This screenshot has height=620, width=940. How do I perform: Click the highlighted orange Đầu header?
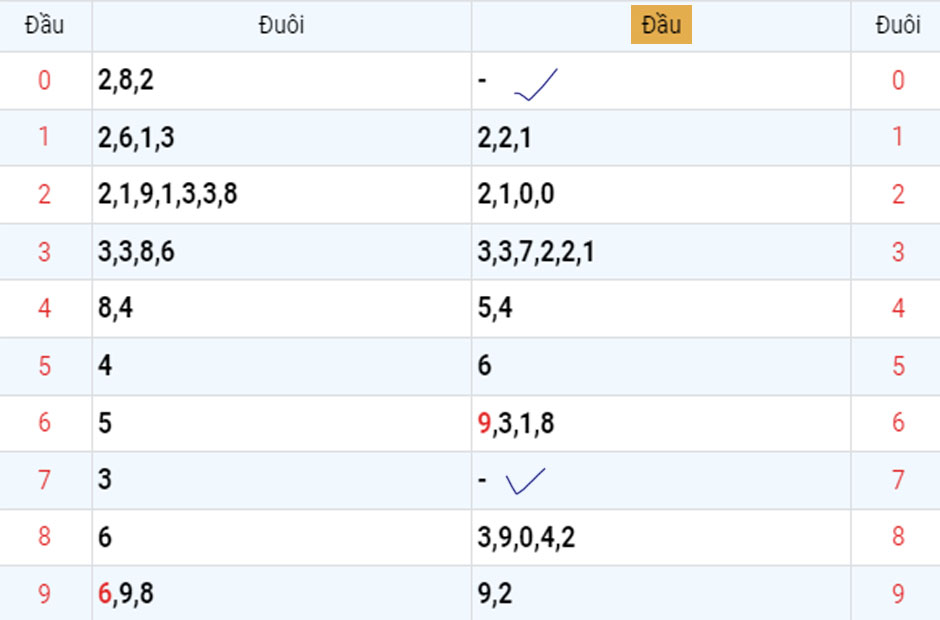(x=661, y=26)
